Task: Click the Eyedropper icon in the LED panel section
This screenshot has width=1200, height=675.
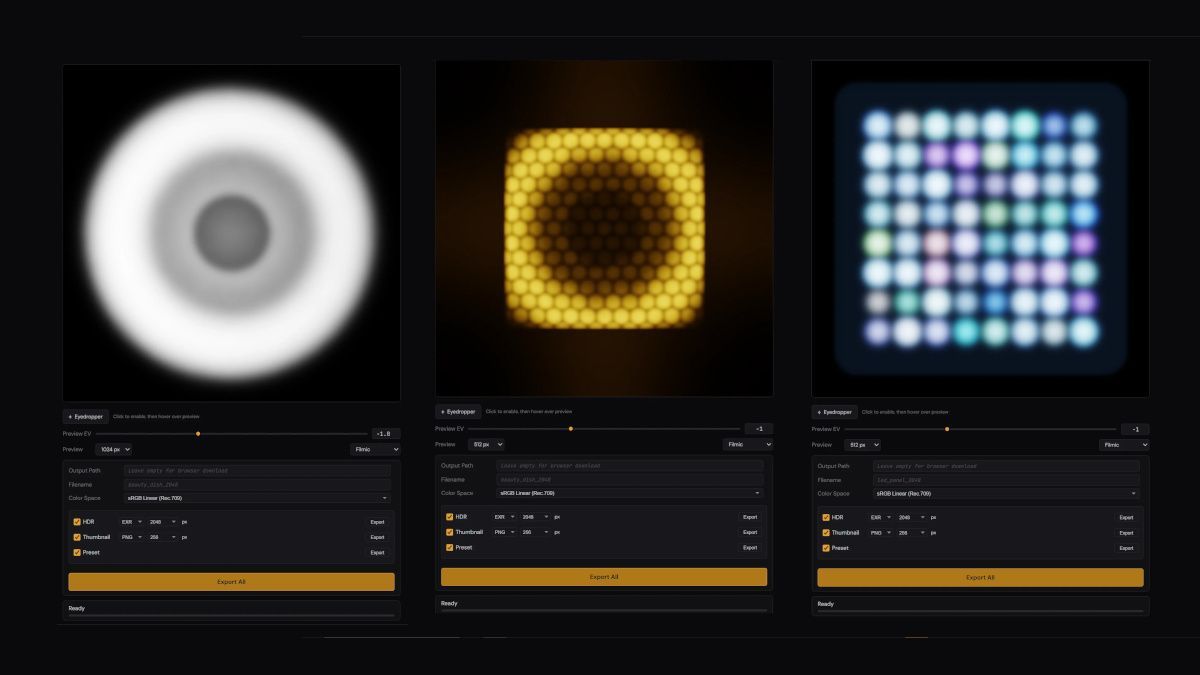Action: click(834, 411)
